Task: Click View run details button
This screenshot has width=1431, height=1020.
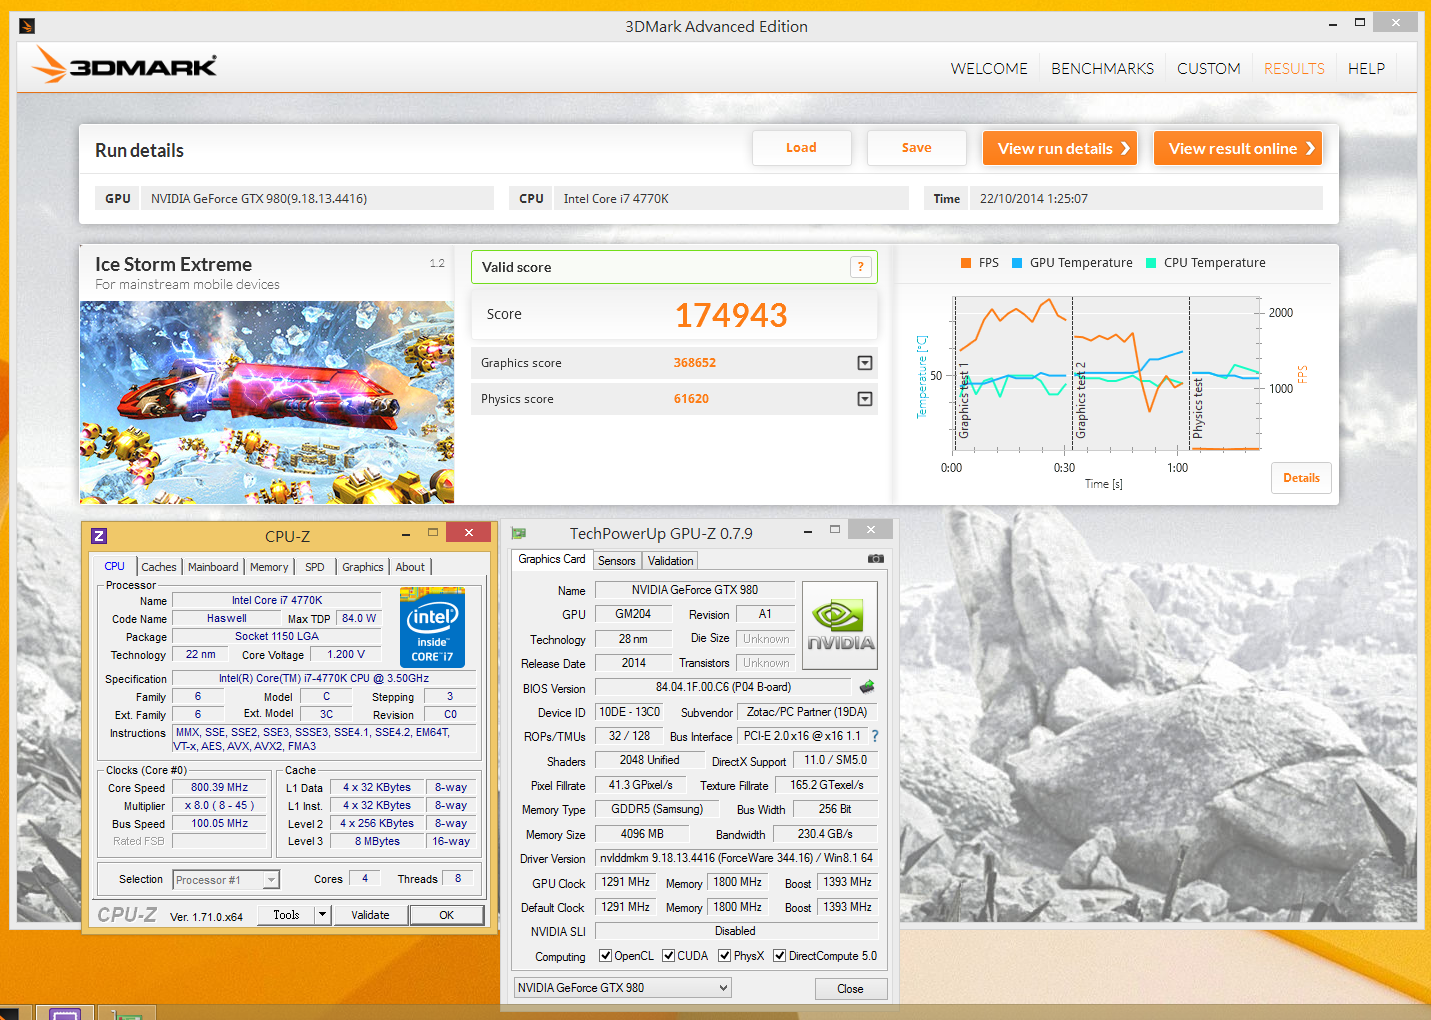Action: [1060, 148]
